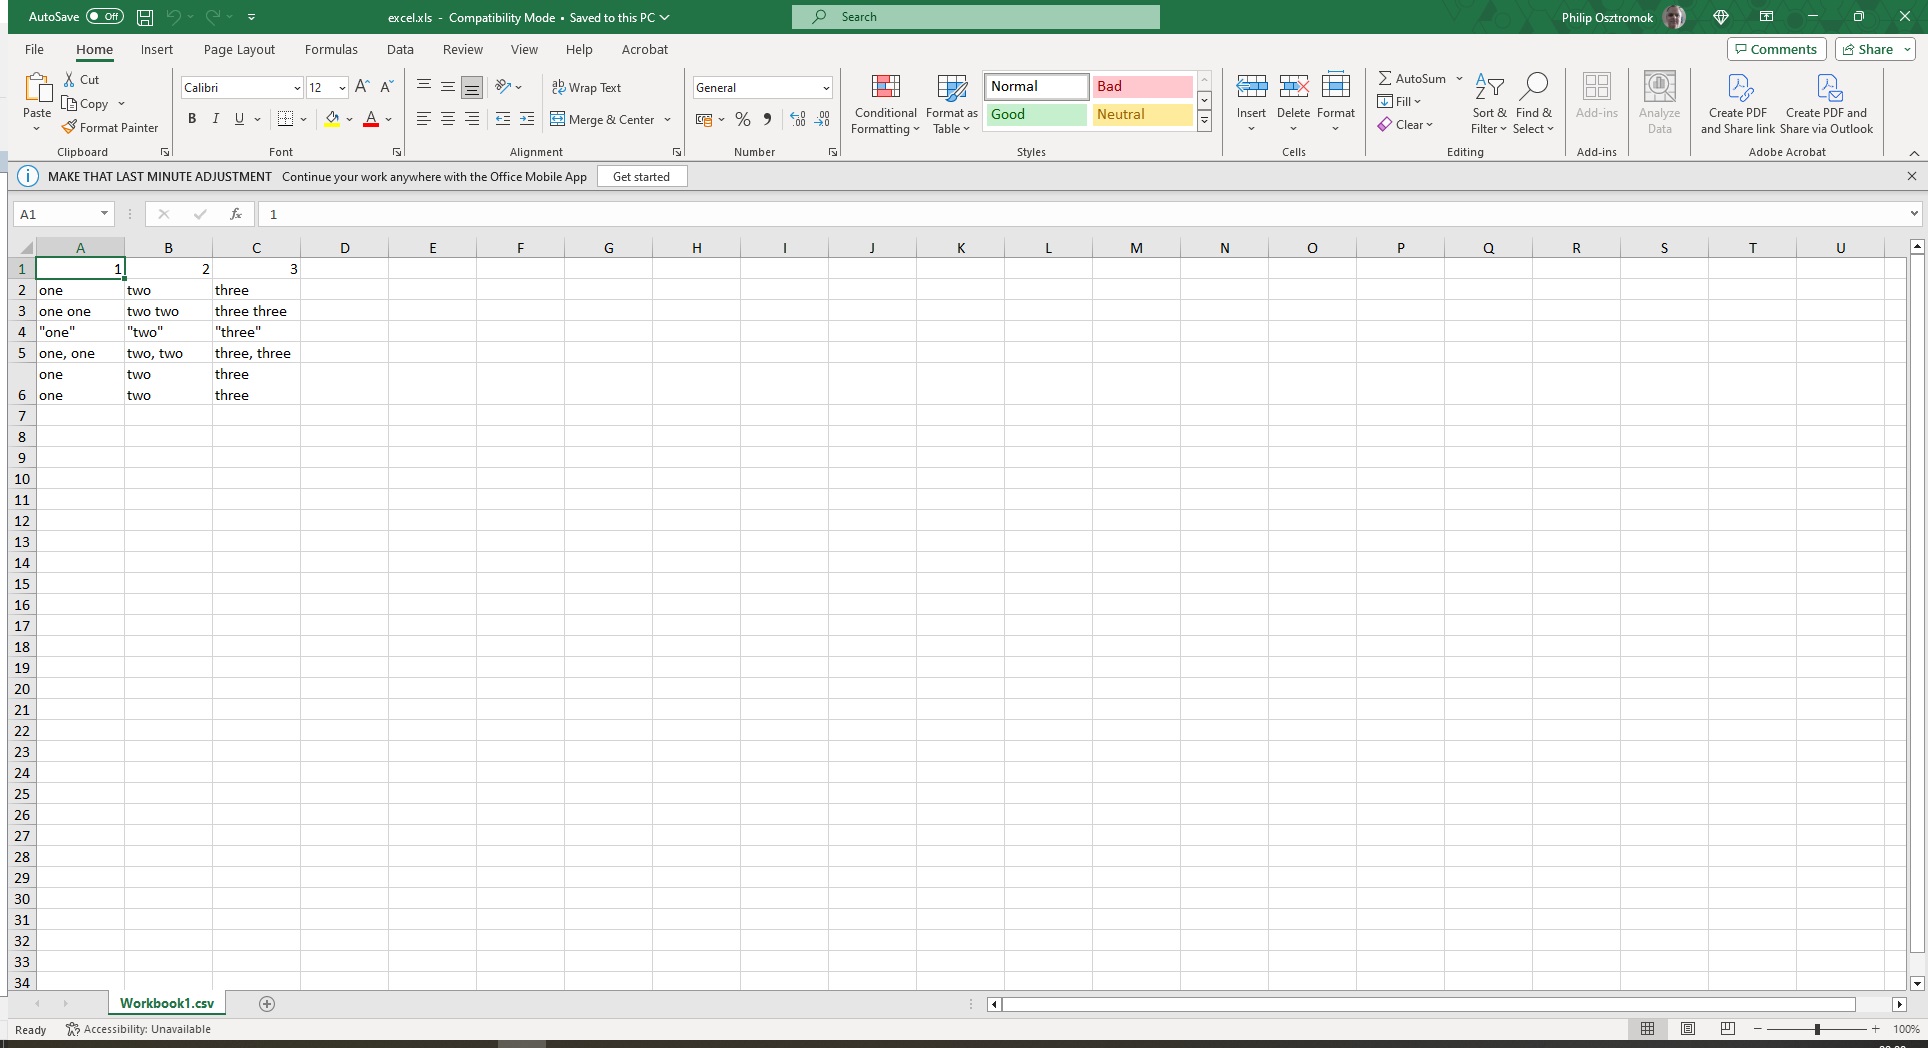Click the Align Left icon
The height and width of the screenshot is (1048, 1928).
pos(424,119)
